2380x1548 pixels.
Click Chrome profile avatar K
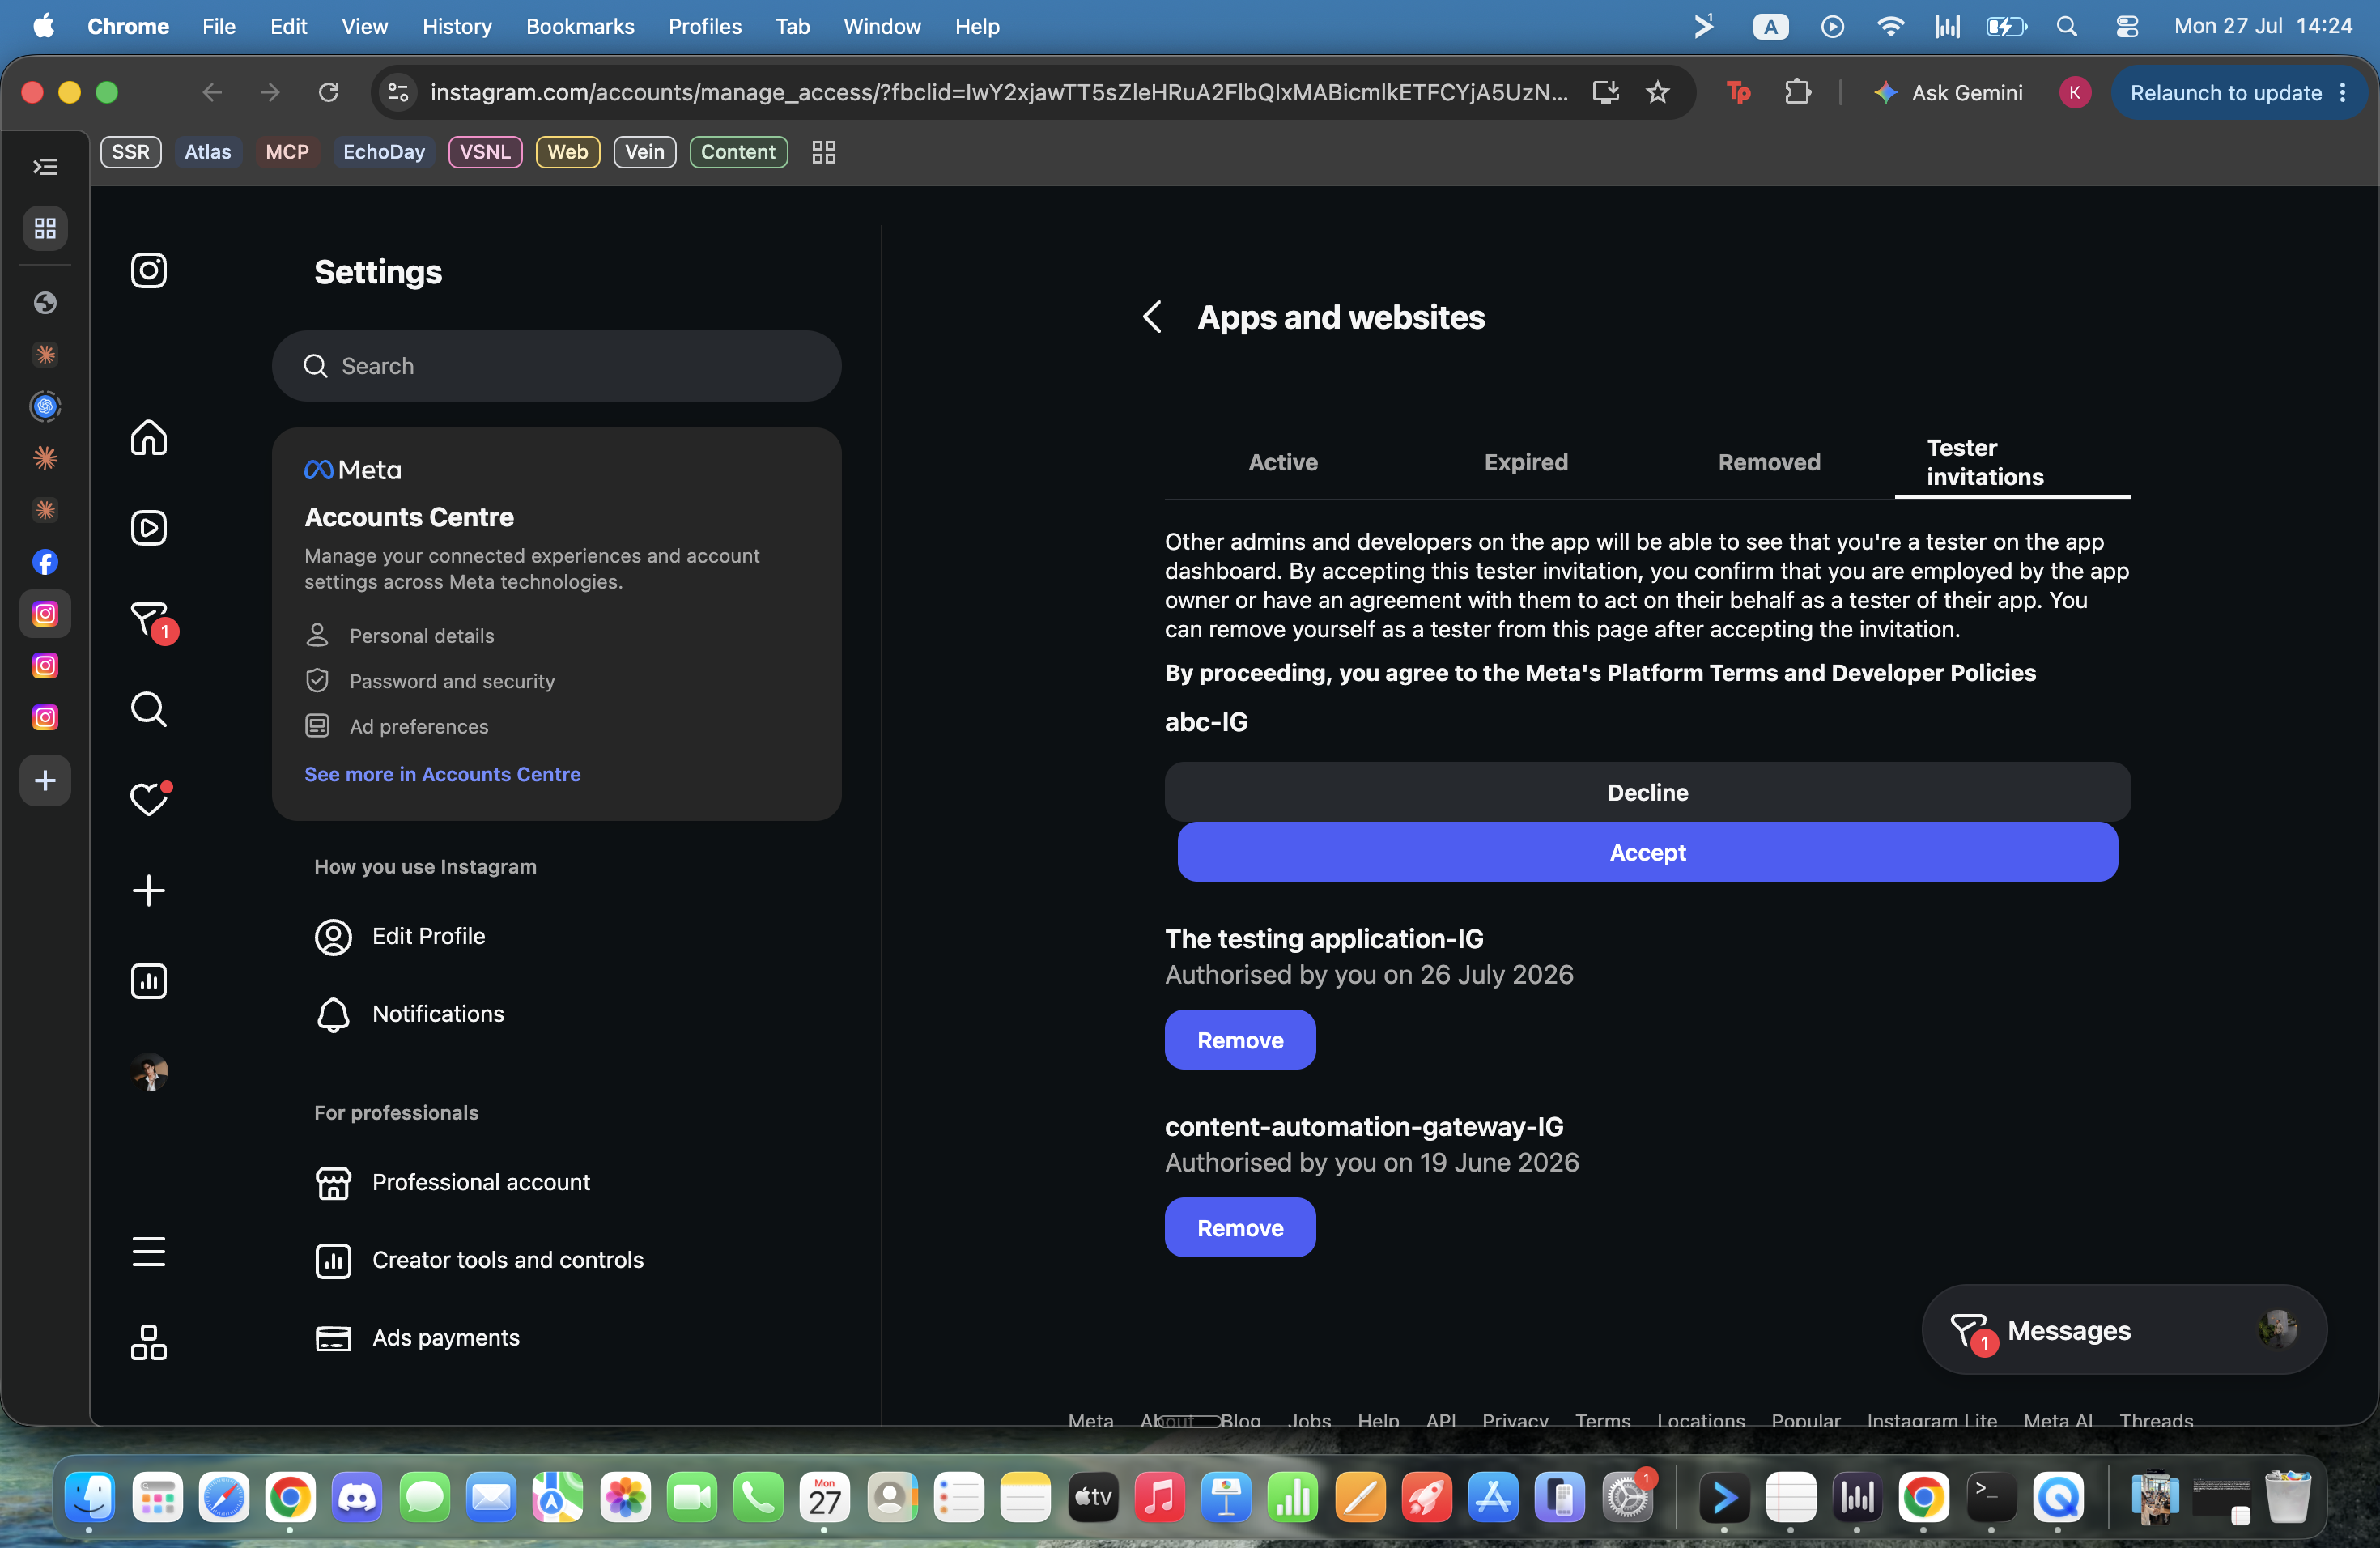(x=2075, y=92)
